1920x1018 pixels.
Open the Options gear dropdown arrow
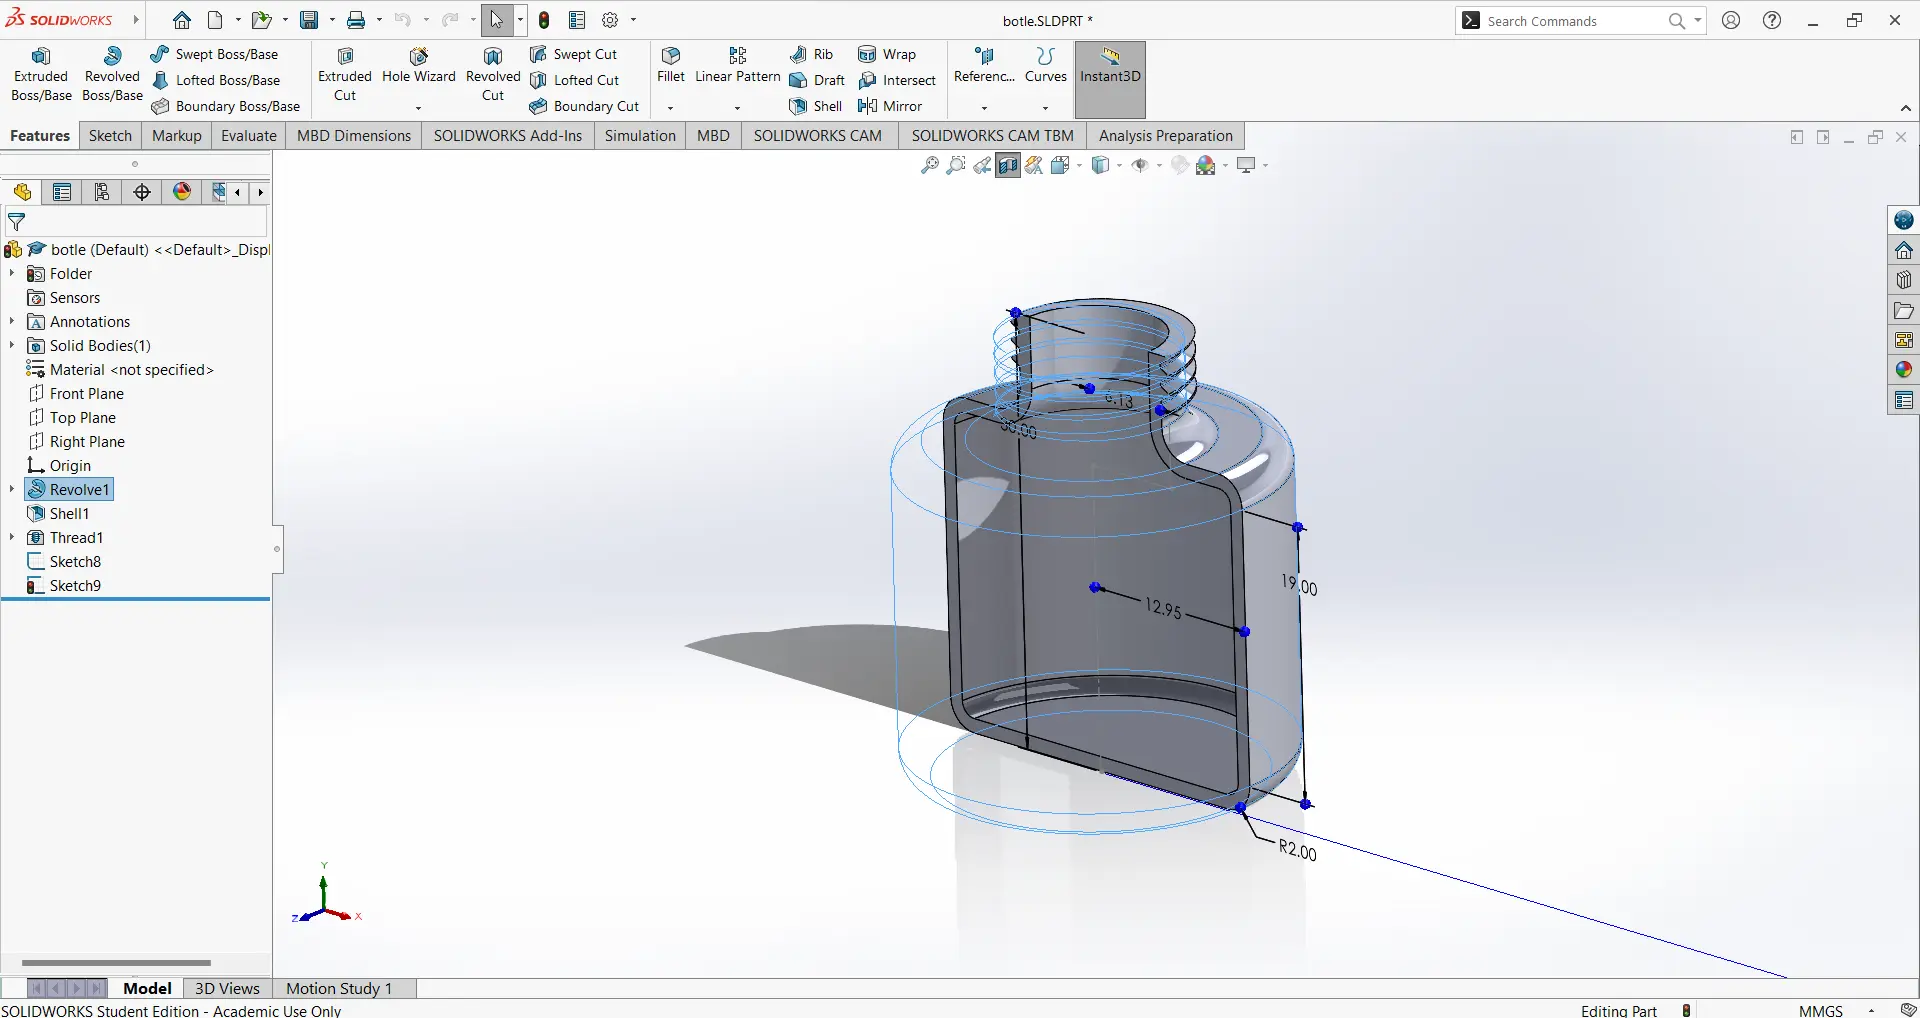(633, 20)
